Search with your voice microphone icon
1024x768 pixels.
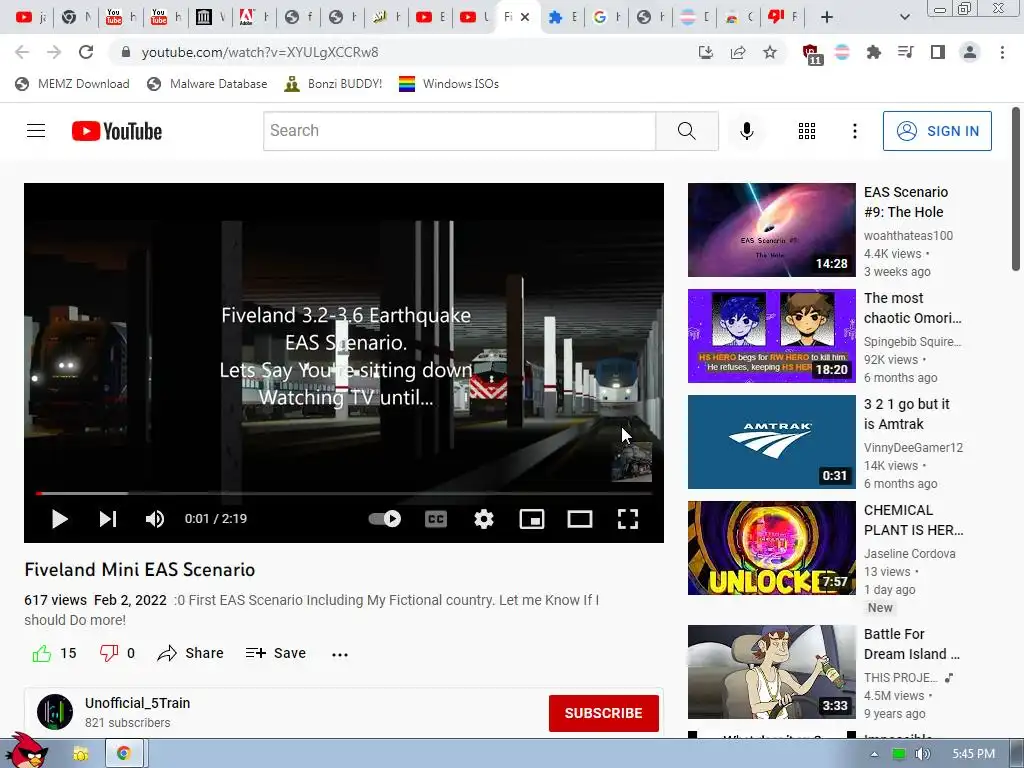(746, 131)
